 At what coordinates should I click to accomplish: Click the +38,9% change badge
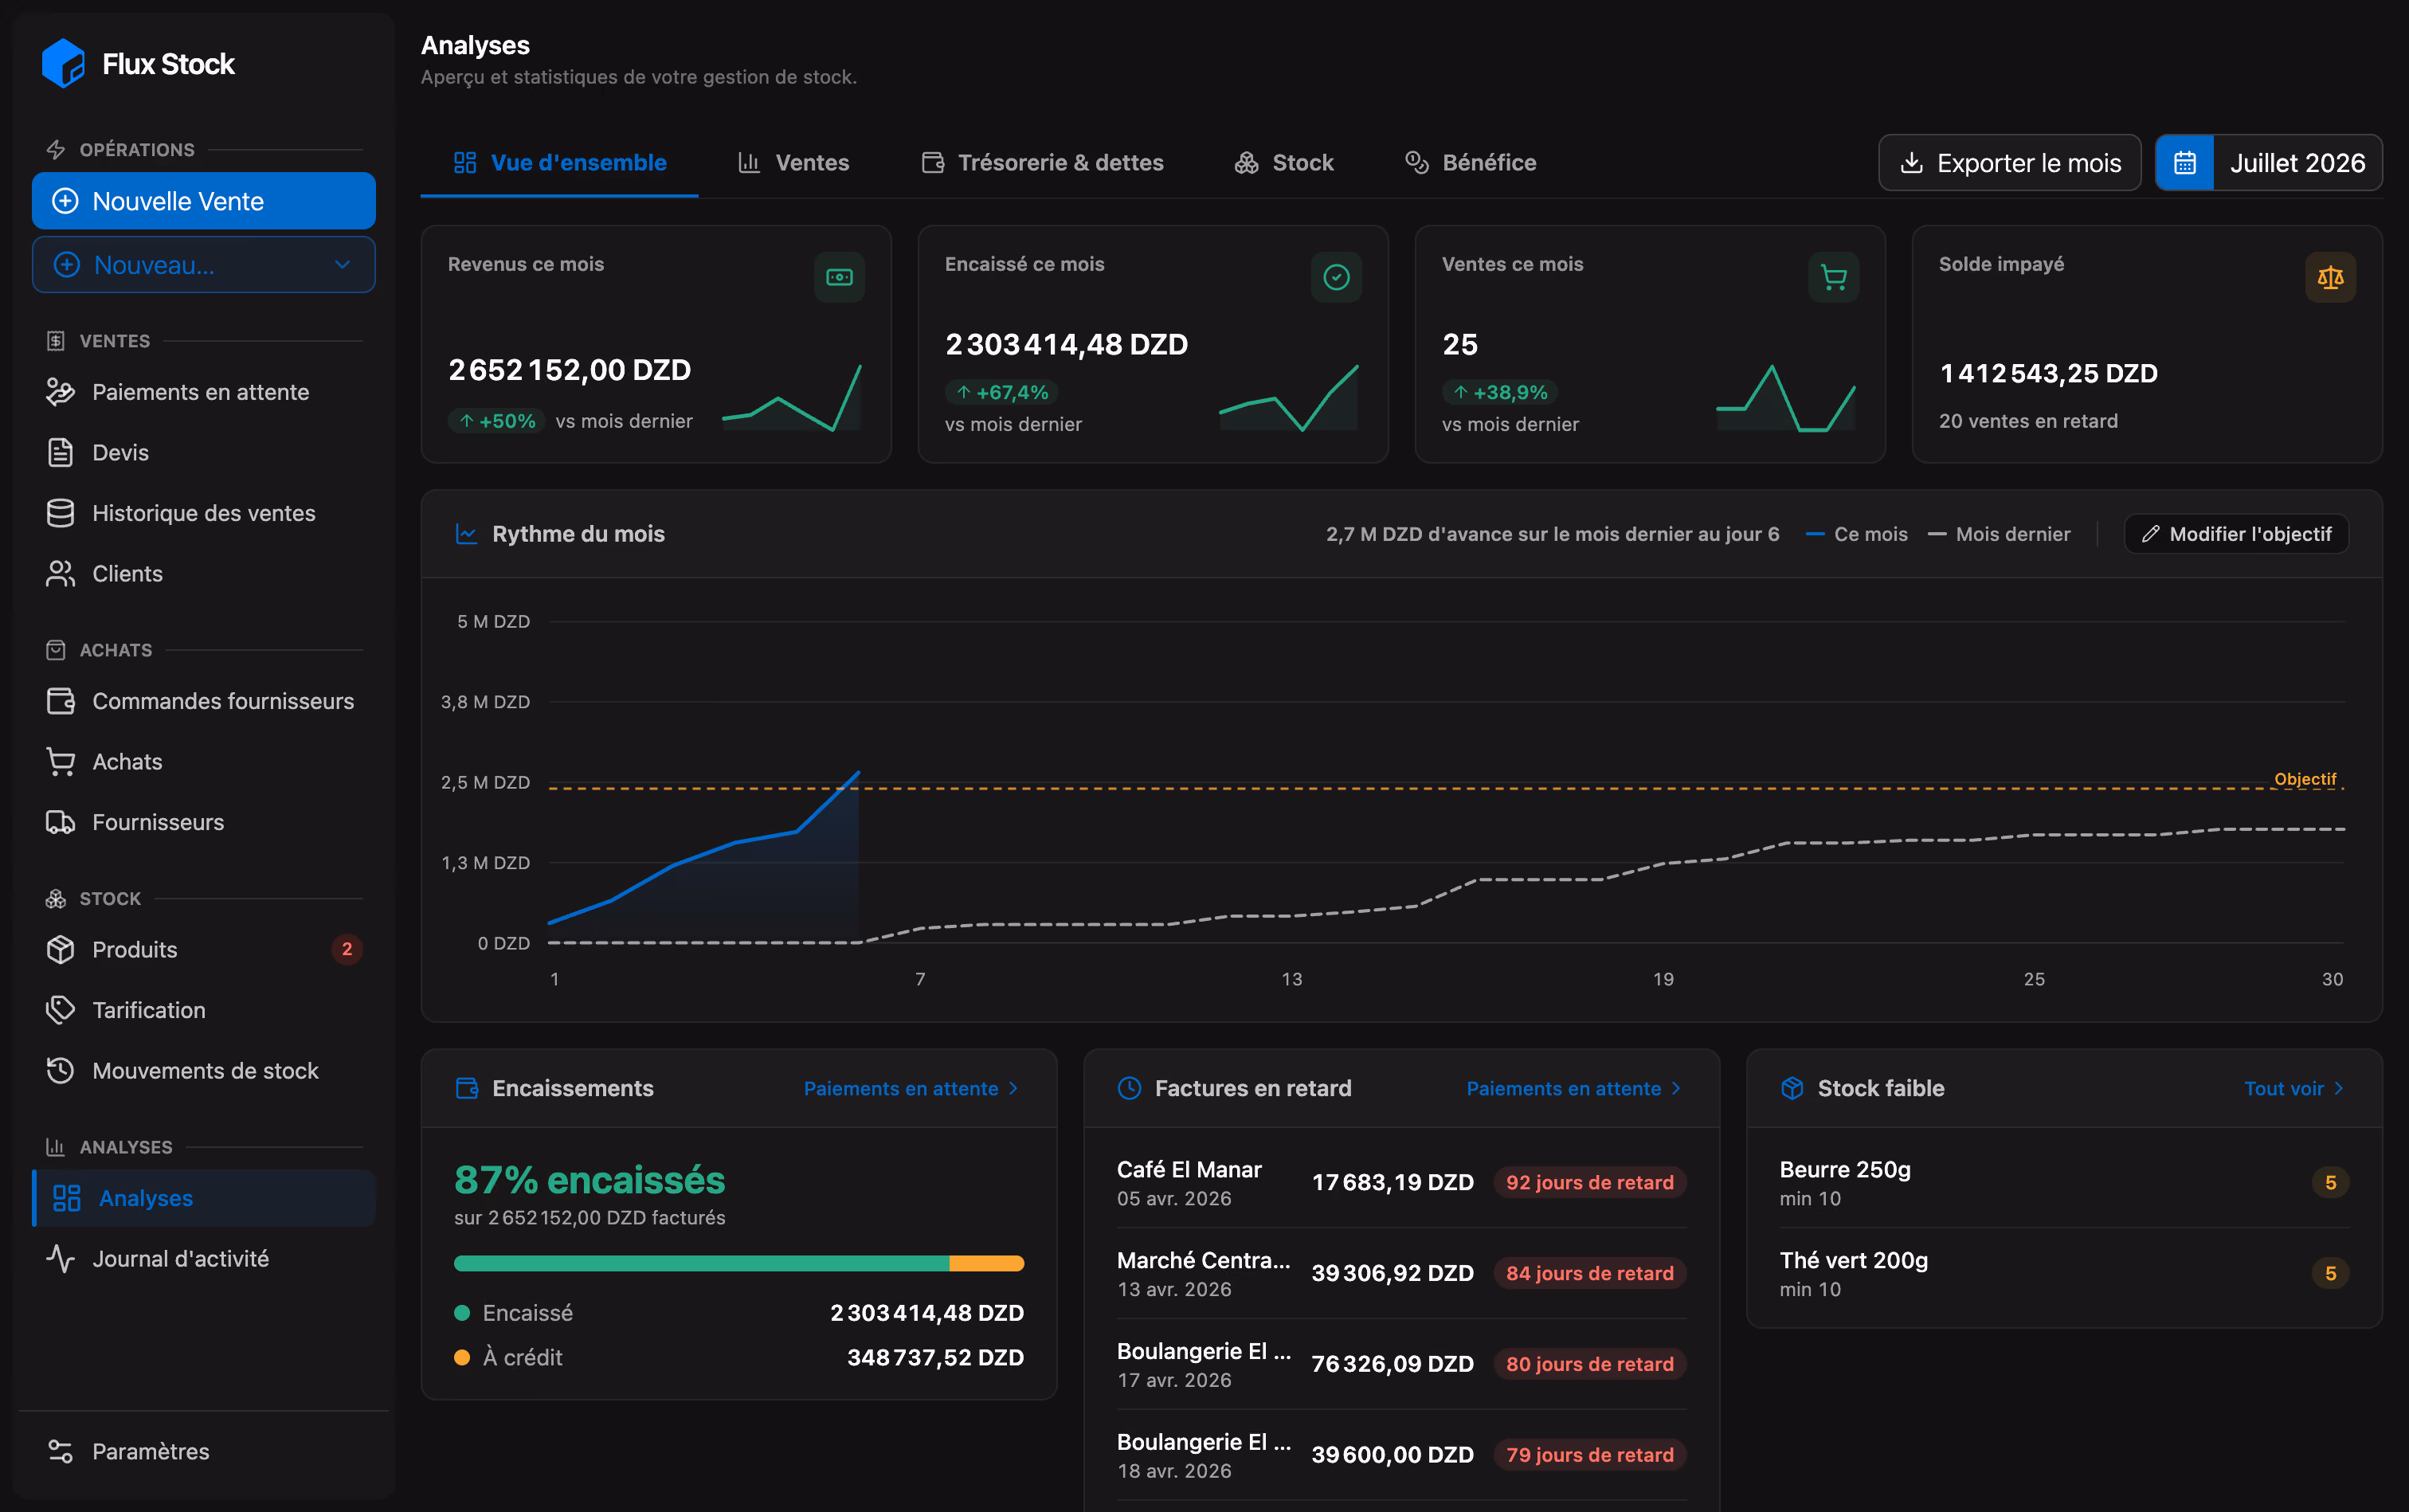pos(1500,392)
